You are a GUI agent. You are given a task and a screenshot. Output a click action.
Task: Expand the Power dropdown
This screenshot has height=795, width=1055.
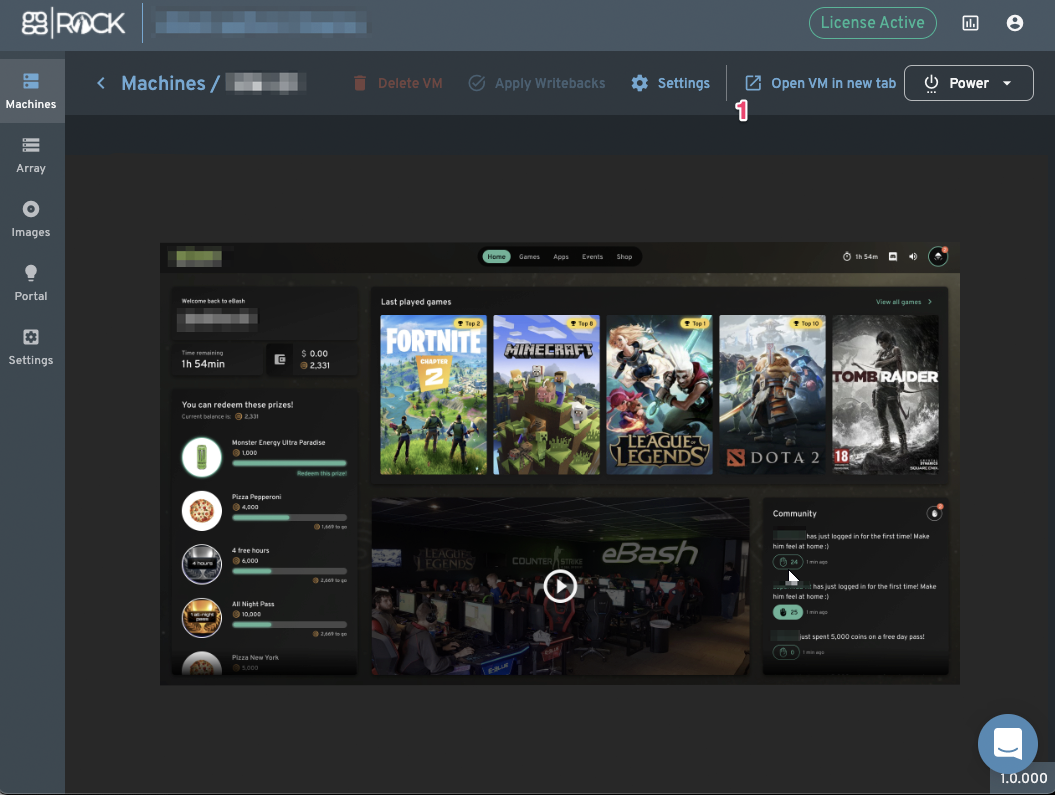pyautogui.click(x=969, y=83)
